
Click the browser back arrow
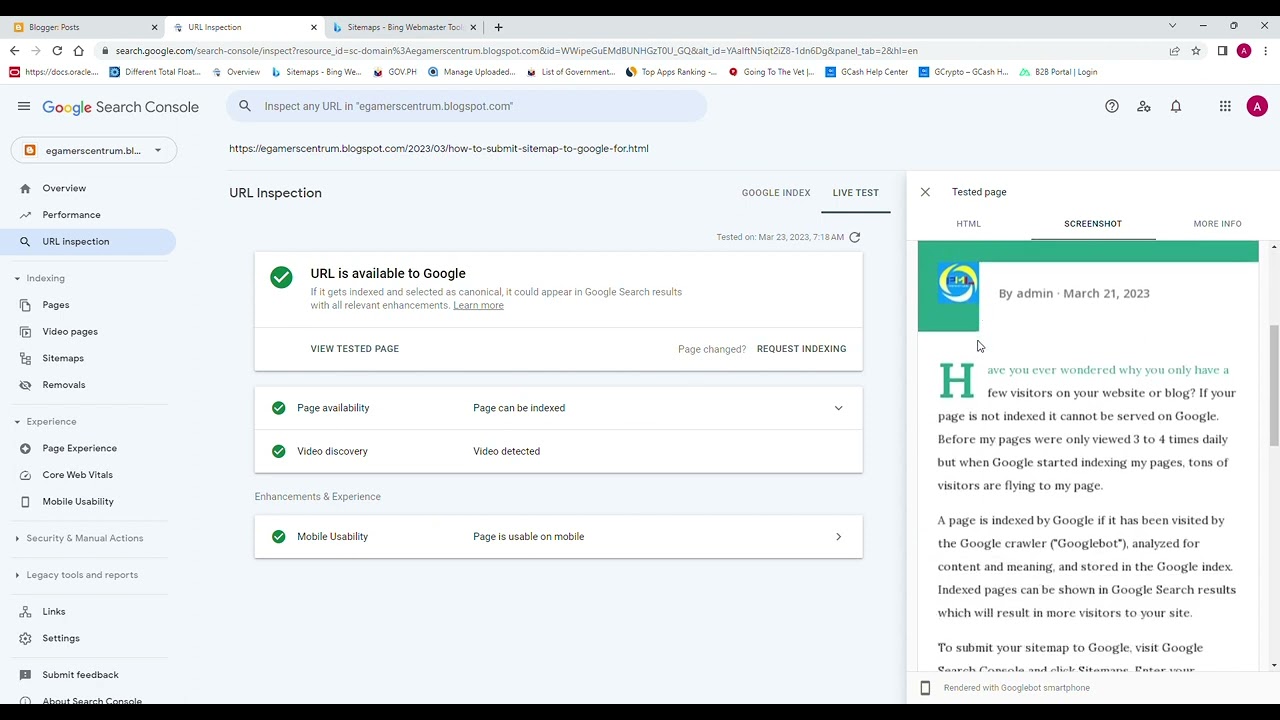(x=14, y=51)
